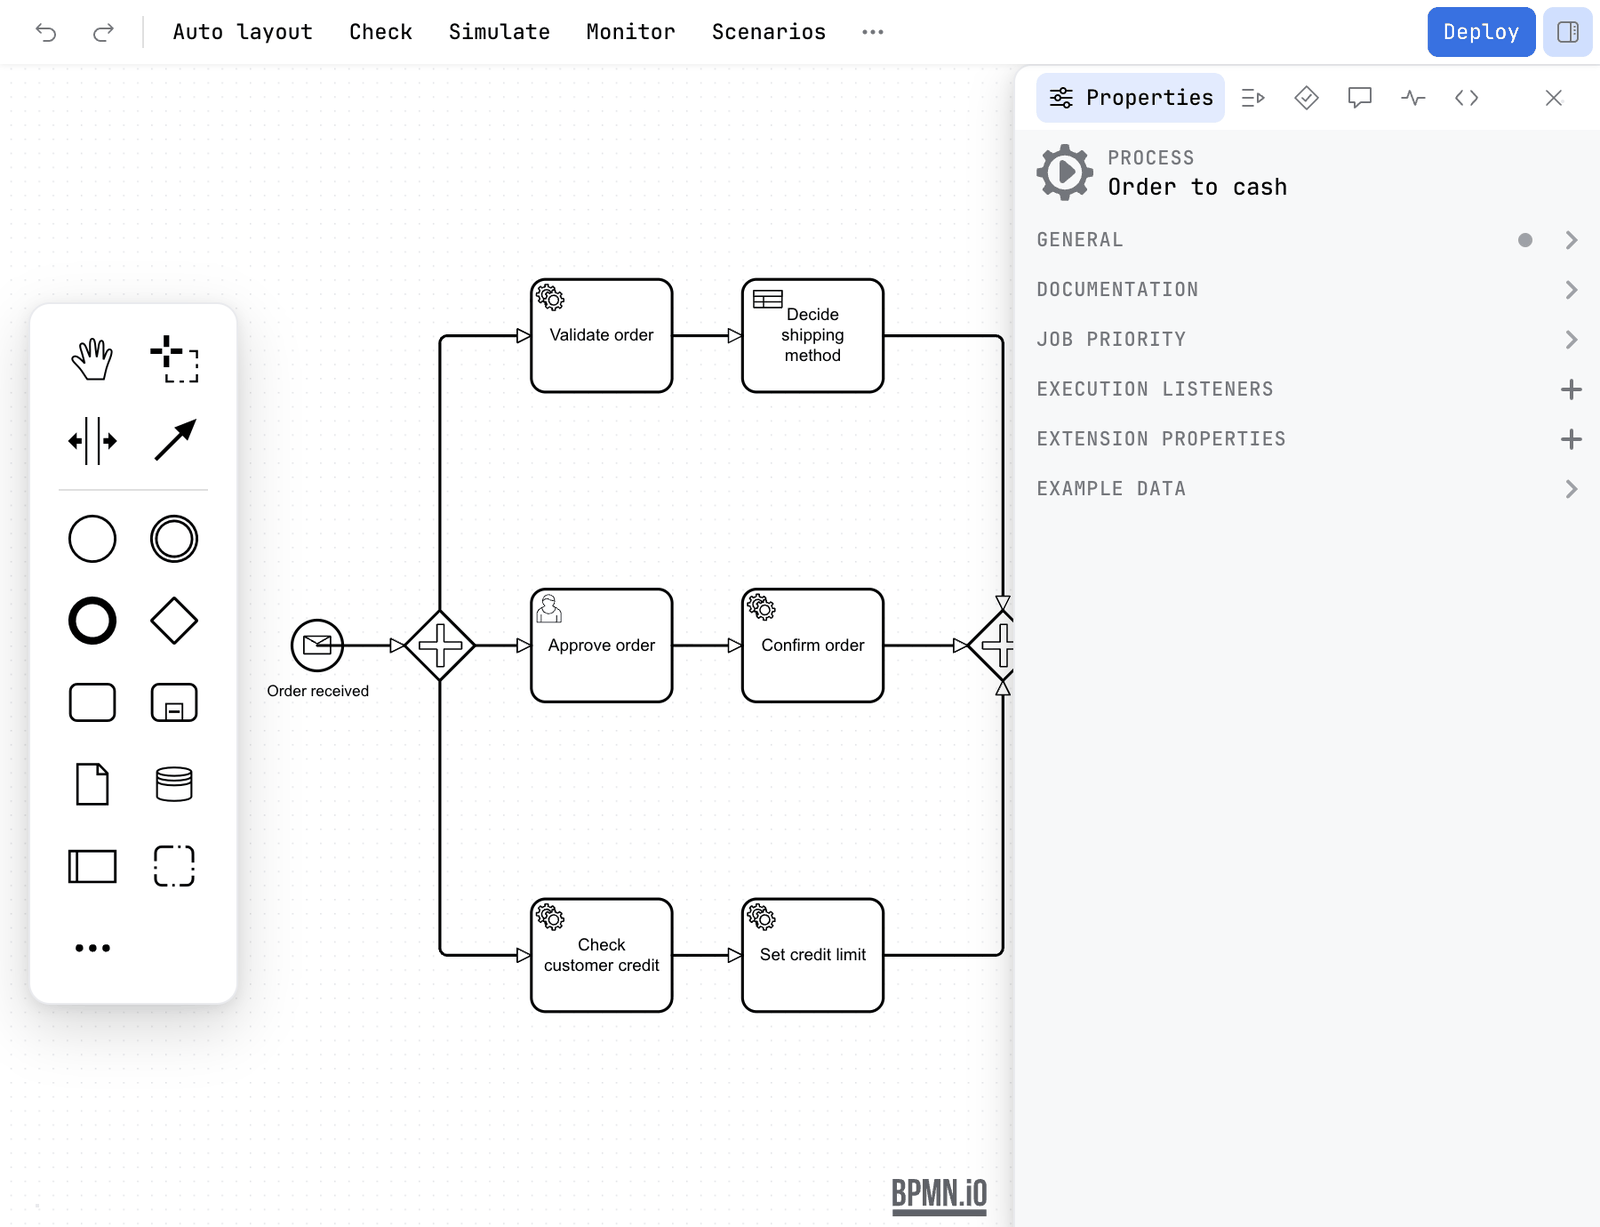Expand the Job Priority section
This screenshot has height=1227, width=1600.
click(1308, 340)
